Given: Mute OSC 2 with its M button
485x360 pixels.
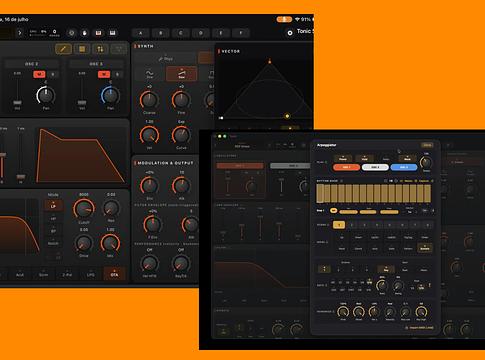Looking at the screenshot, I should [x=39, y=74].
